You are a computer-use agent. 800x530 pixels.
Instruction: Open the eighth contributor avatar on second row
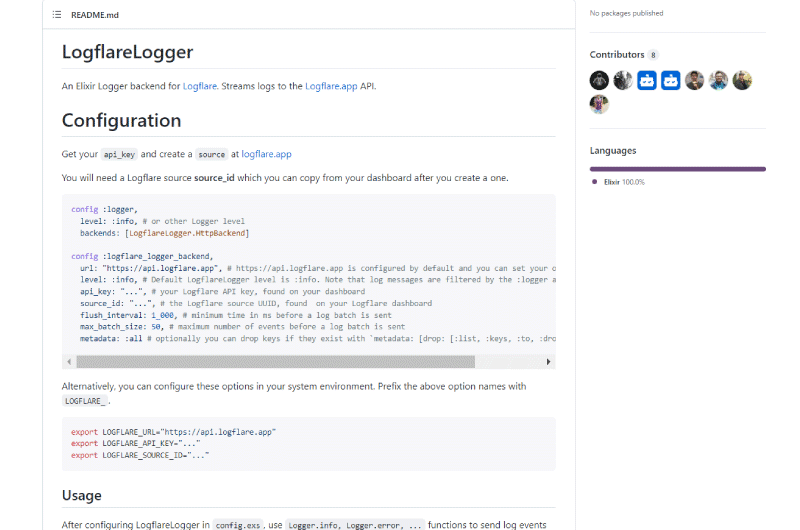point(599,104)
